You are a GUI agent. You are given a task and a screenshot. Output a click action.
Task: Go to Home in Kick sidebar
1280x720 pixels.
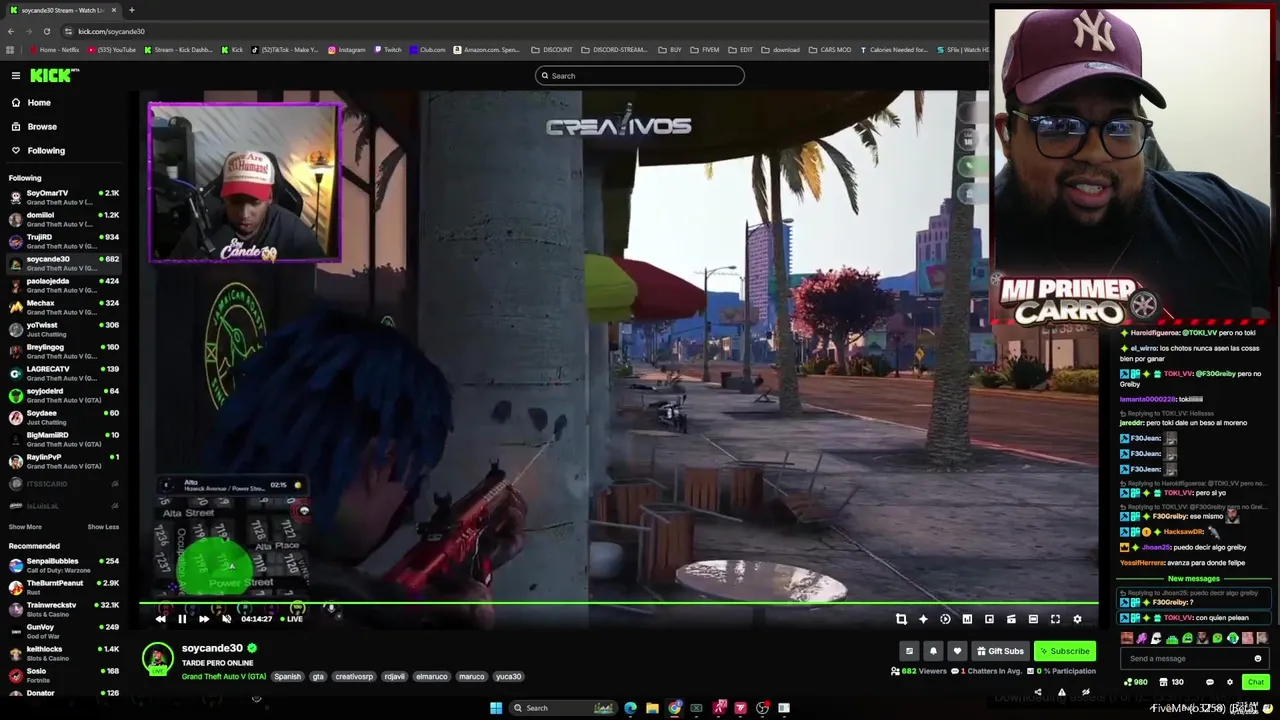(39, 103)
